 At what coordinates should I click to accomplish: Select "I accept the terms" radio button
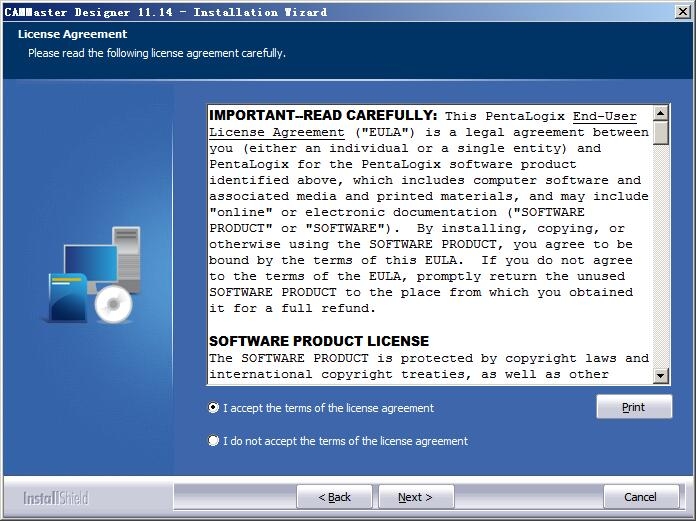[x=214, y=407]
